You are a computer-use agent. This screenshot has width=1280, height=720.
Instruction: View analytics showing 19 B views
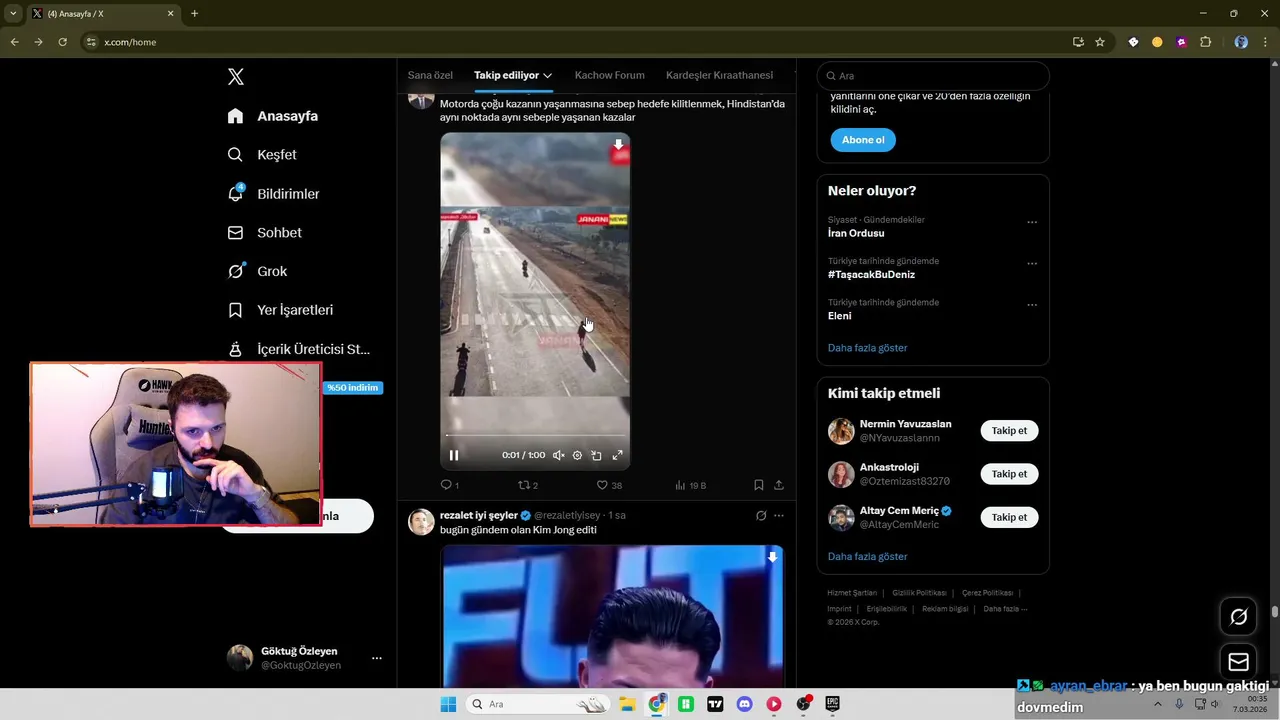click(690, 485)
